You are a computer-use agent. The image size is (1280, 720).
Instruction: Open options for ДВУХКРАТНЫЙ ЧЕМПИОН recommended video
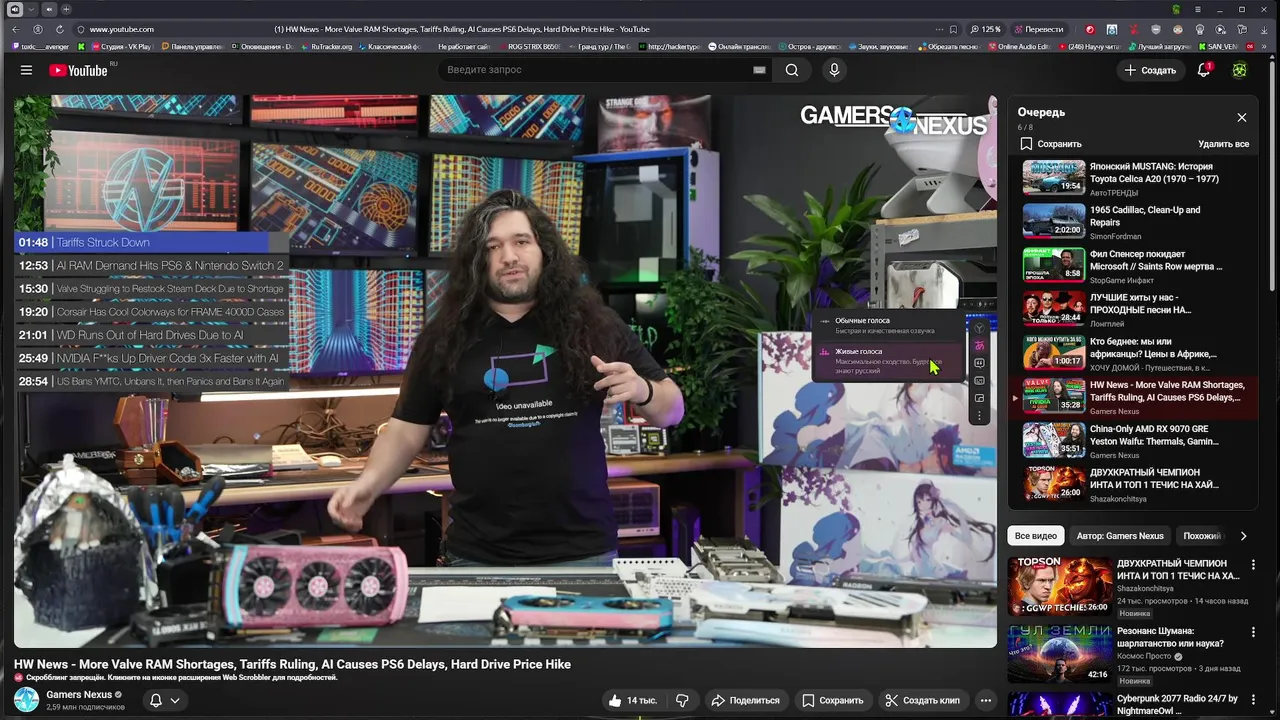(x=1253, y=565)
